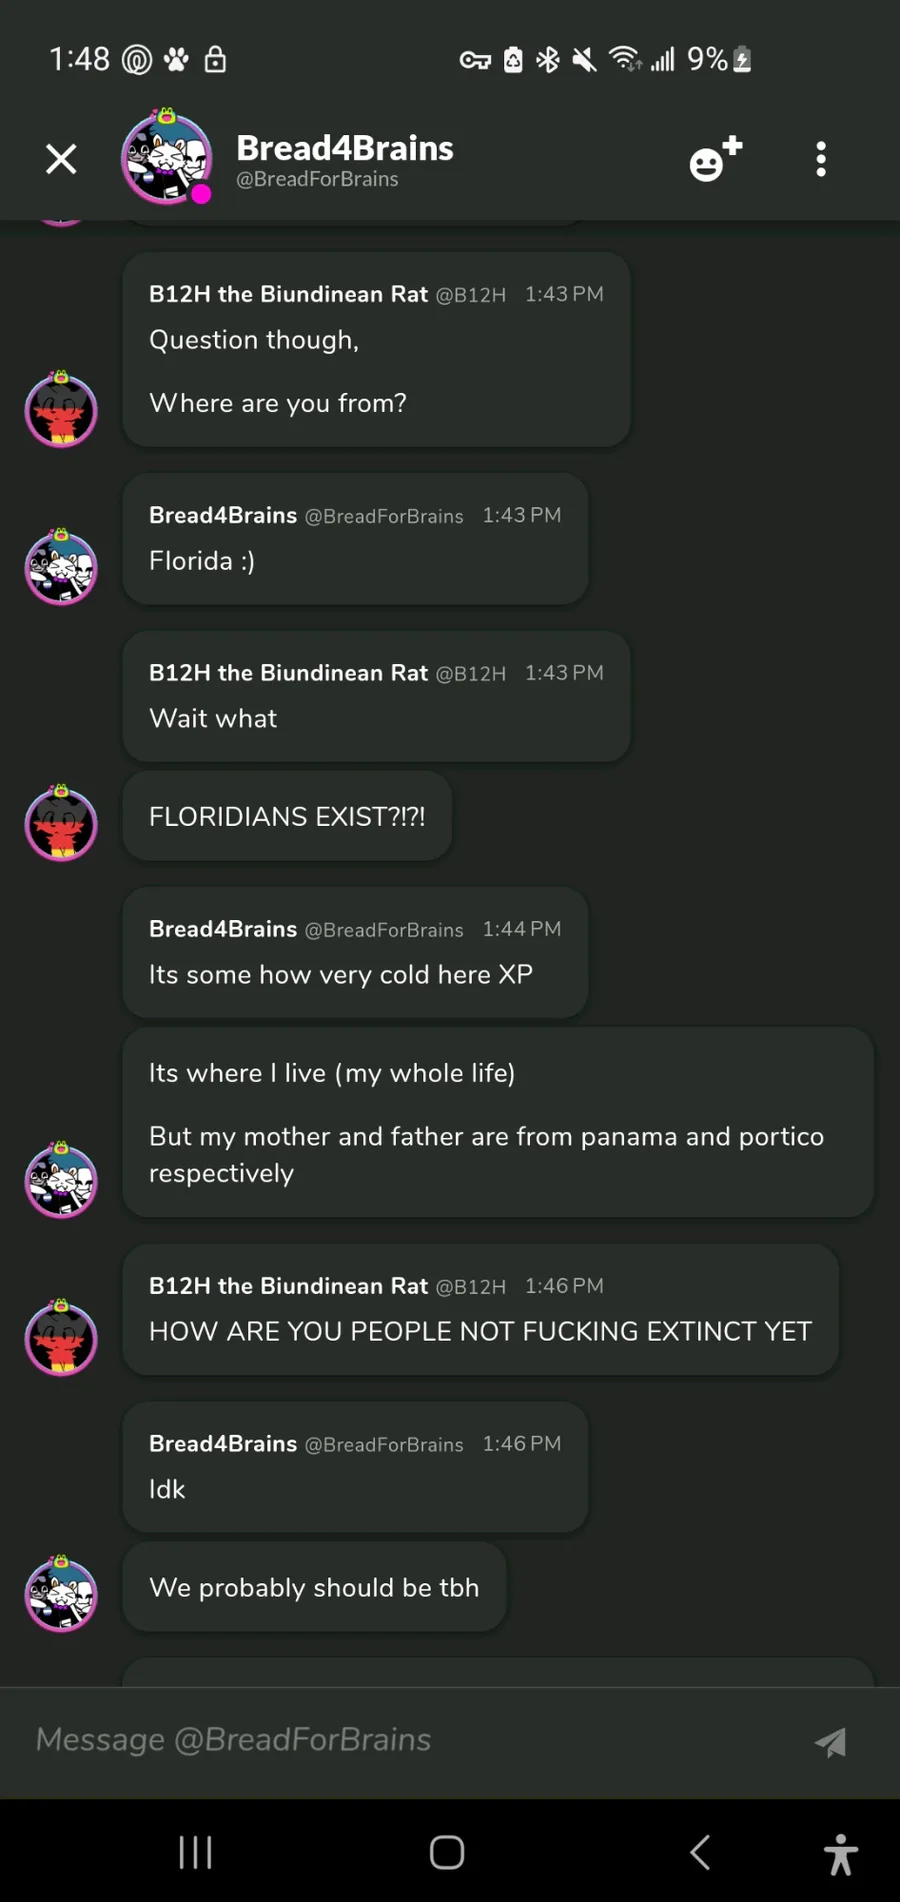Tap Bread4Brains avatar next to 'Florida :)'
The width and height of the screenshot is (900, 1902).
pos(61,566)
